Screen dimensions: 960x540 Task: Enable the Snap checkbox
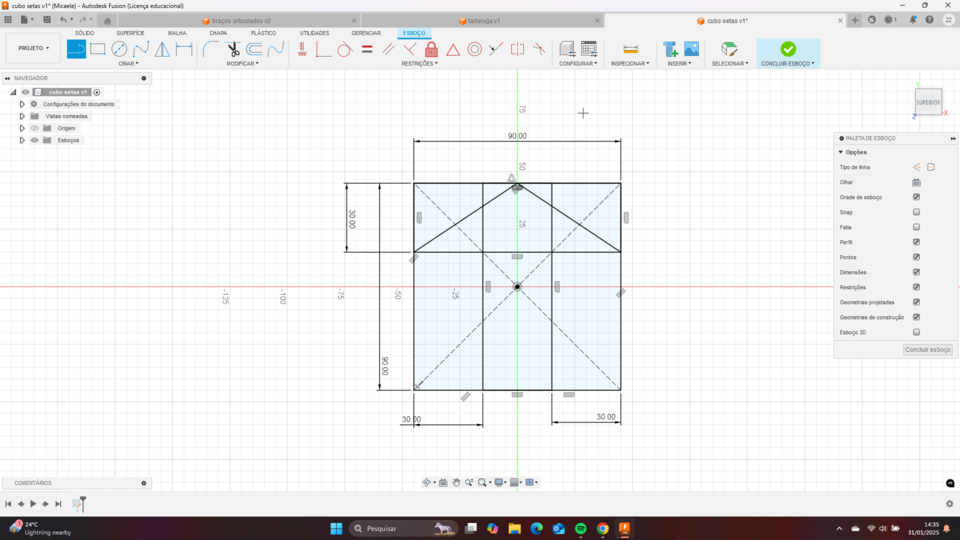(x=916, y=212)
